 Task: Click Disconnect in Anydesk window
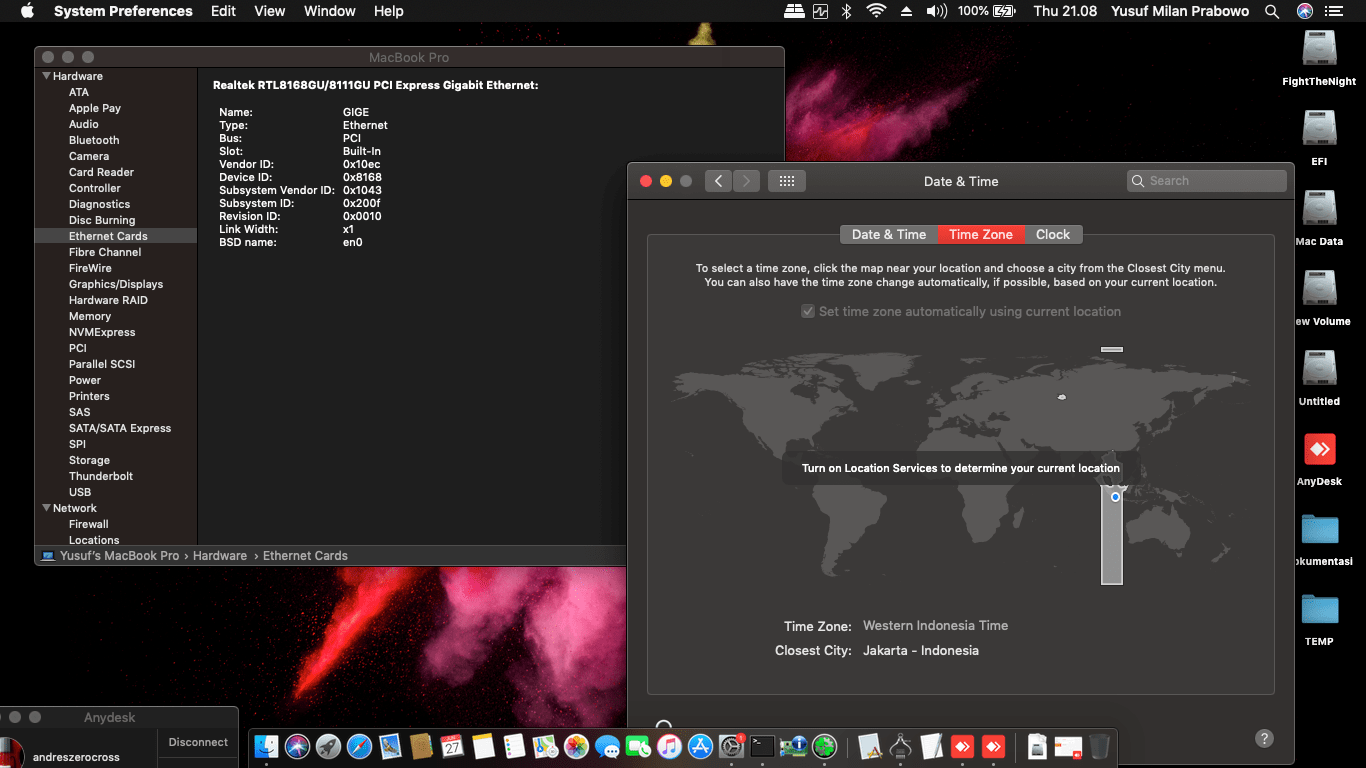point(198,742)
